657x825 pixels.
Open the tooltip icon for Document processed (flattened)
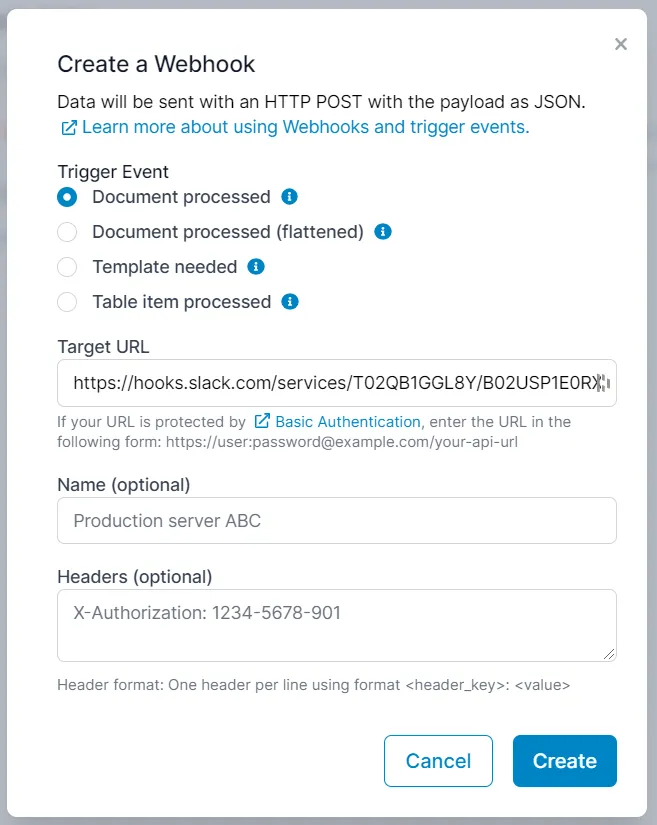coord(380,232)
